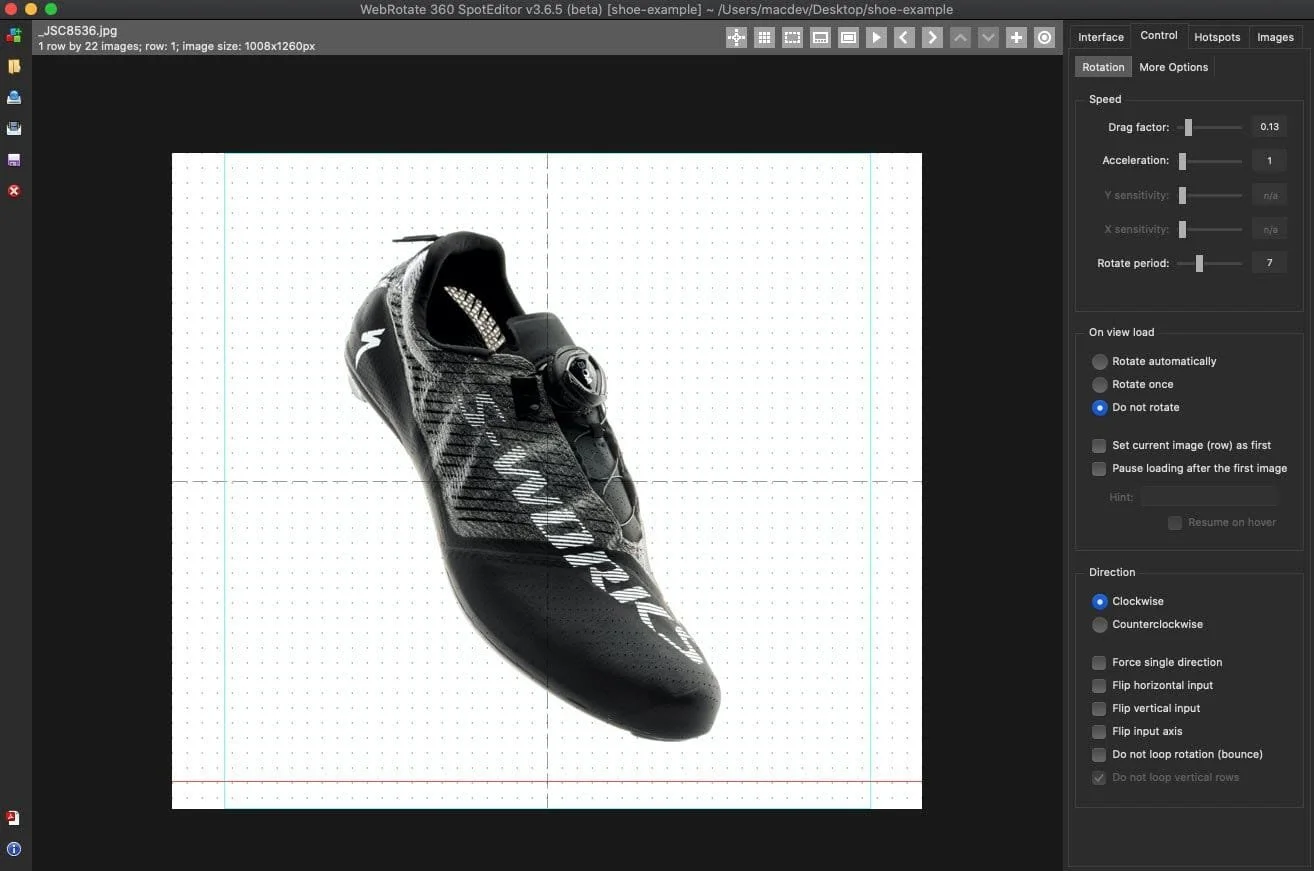1314x871 pixels.
Task: Click the marquee selection icon in the toolbar
Action: pyautogui.click(x=792, y=37)
